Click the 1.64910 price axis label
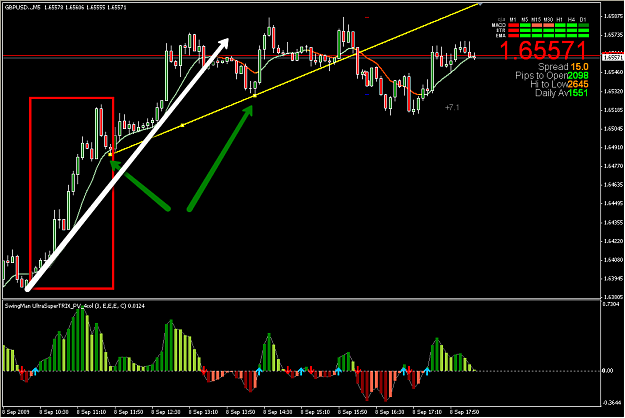Image resolution: width=625 pixels, height=418 pixels. coord(613,147)
